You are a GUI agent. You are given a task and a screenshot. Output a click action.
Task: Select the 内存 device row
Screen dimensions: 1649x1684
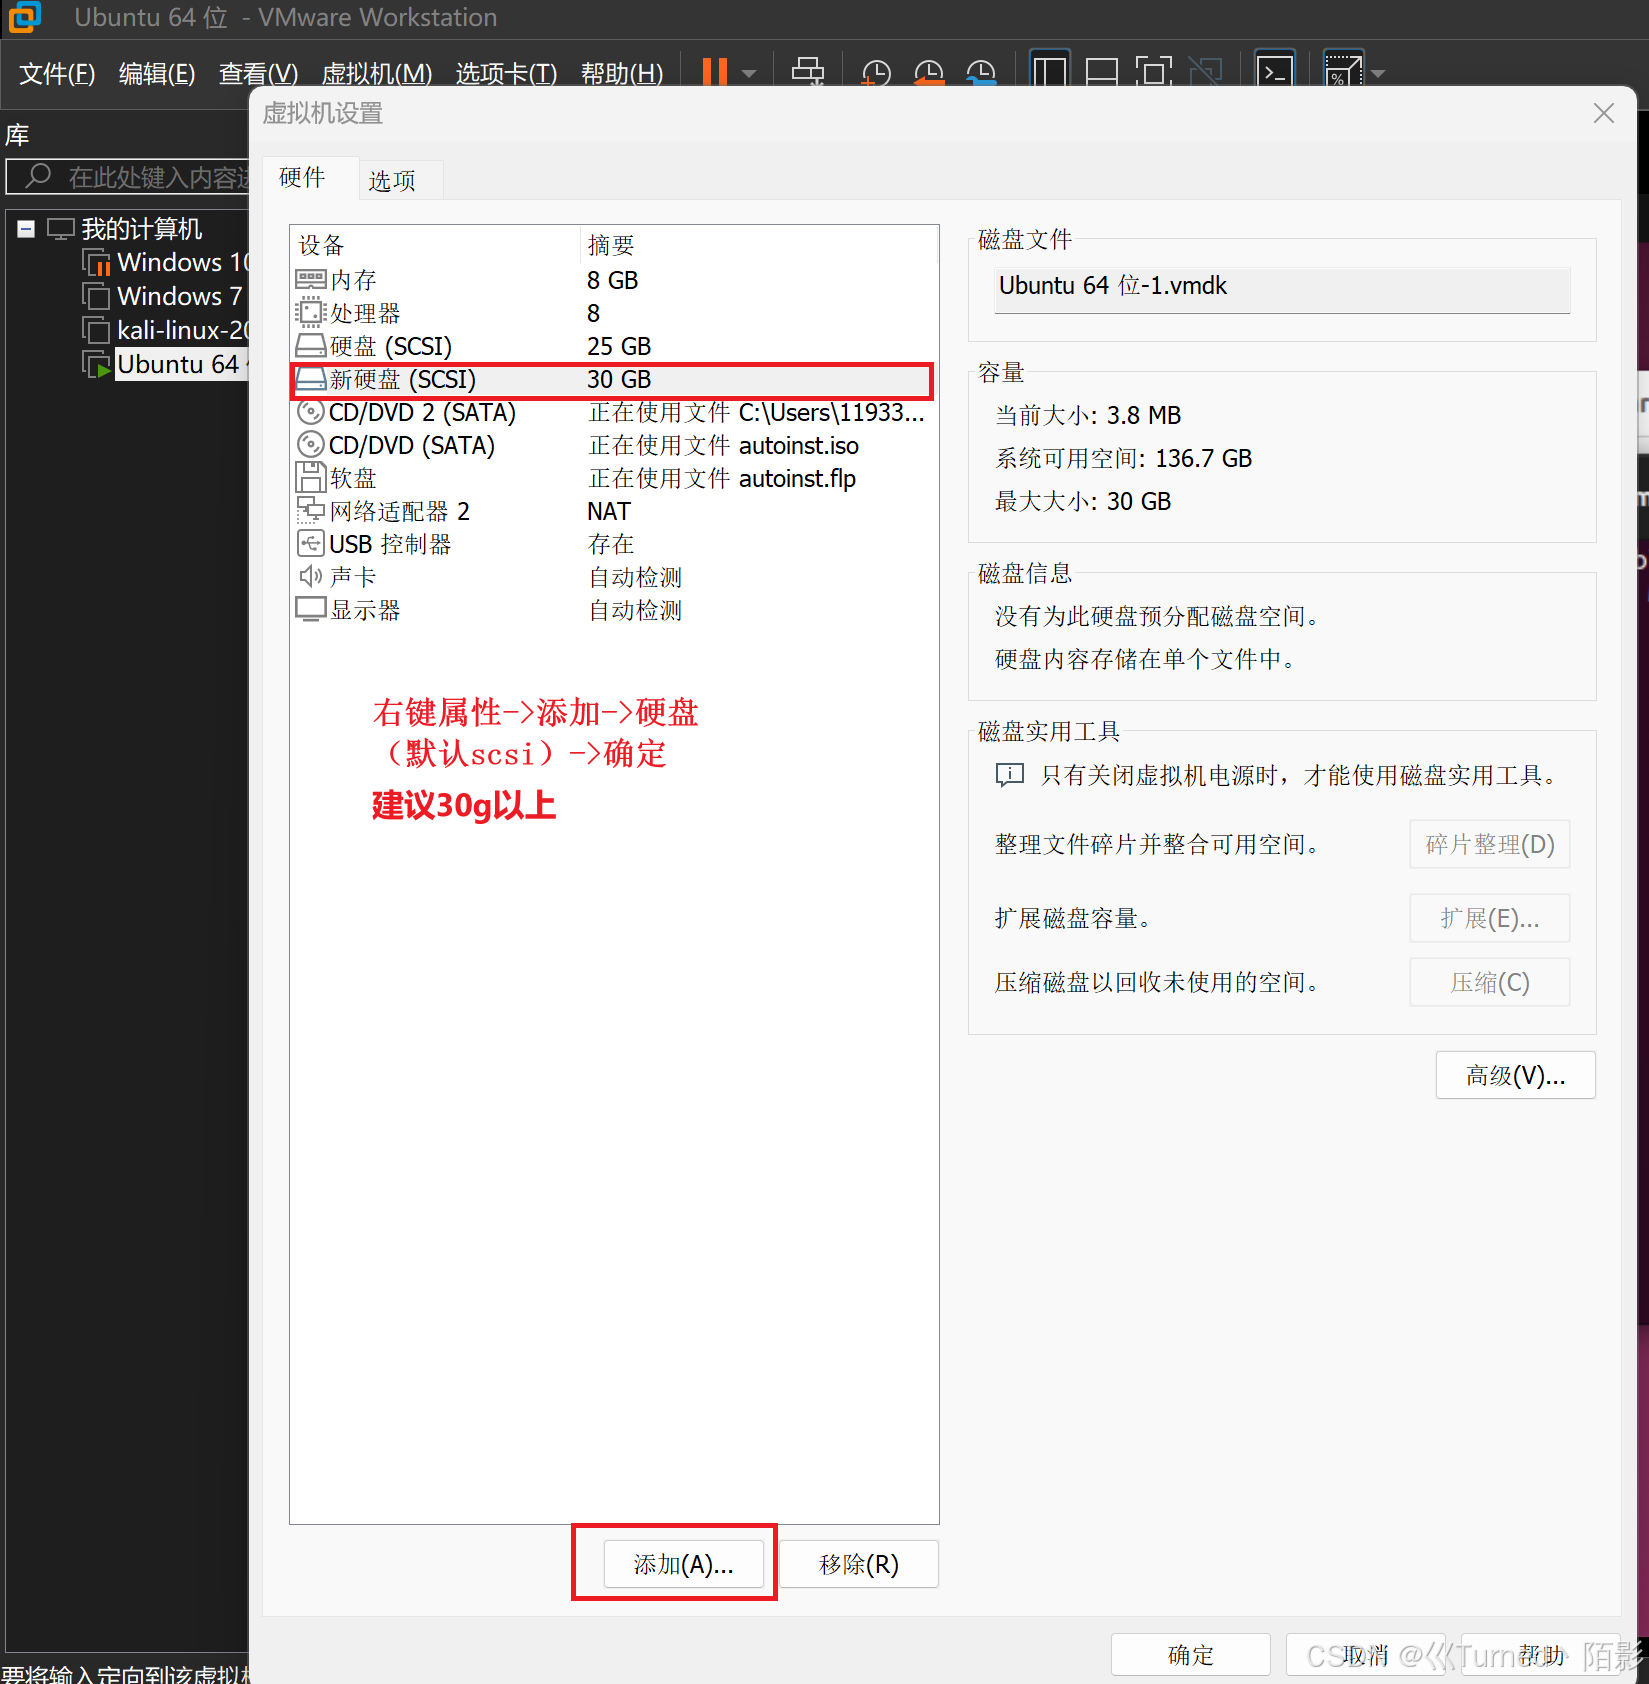(613, 280)
